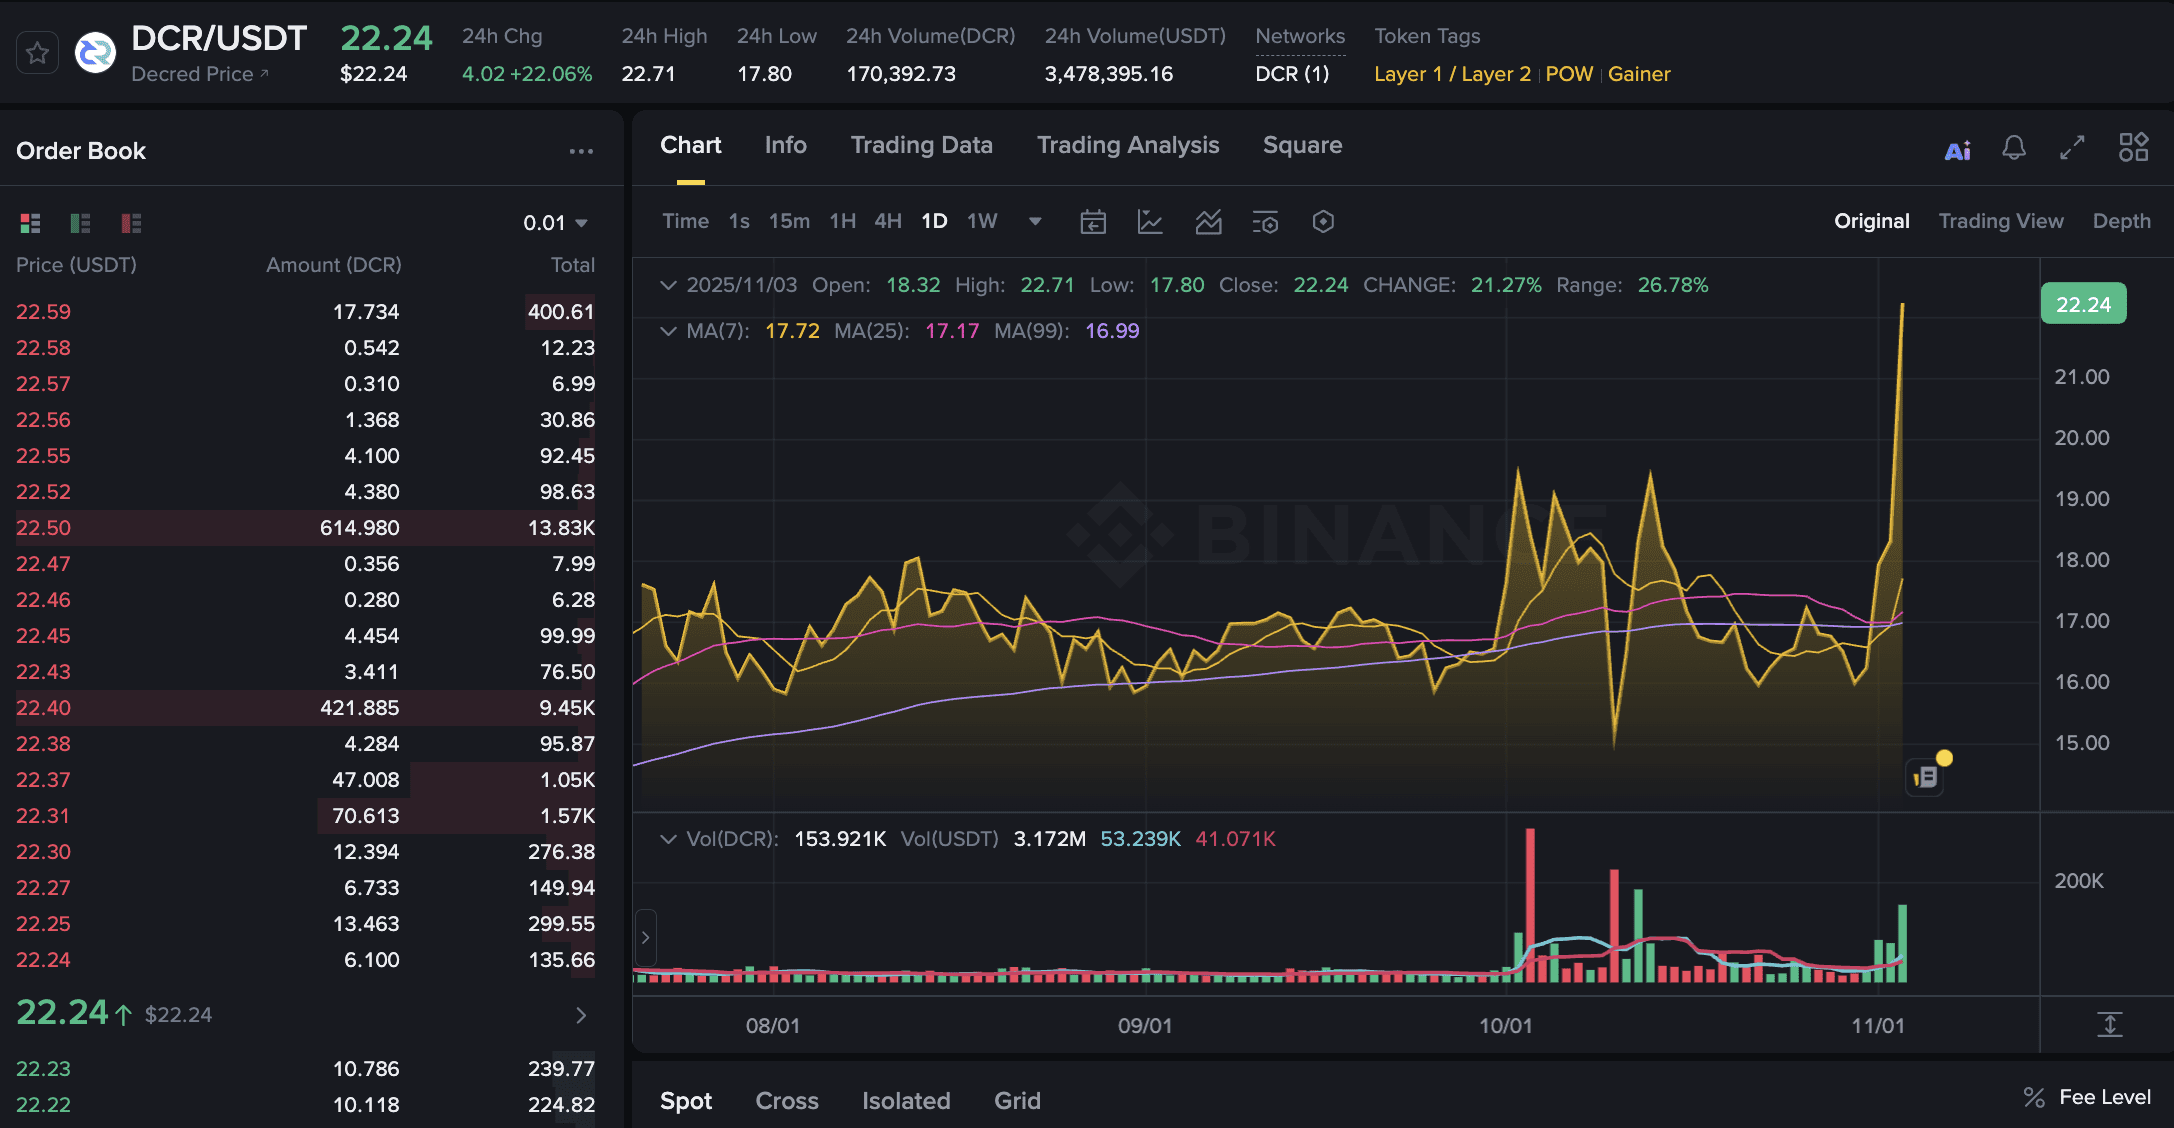Open chart settings hexagon icon

1323,222
